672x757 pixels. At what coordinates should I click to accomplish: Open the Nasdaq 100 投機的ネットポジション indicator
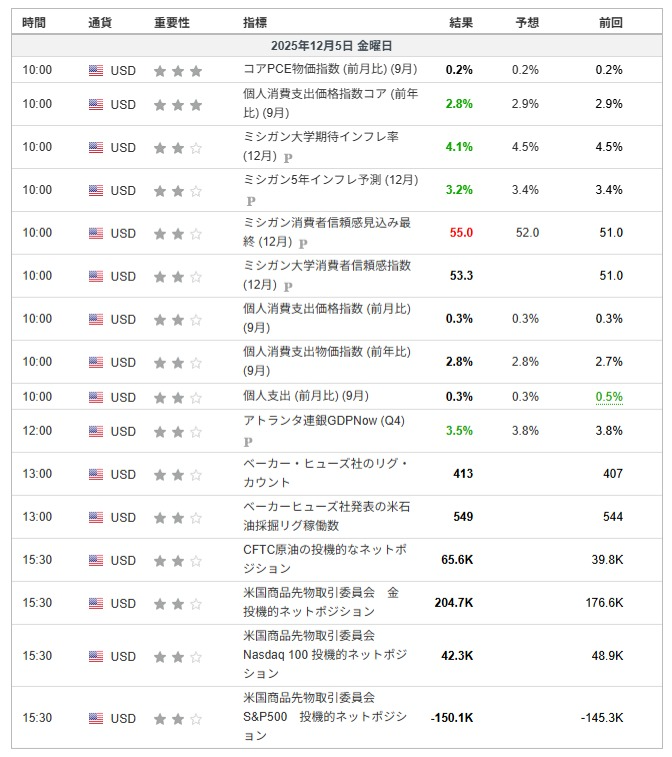pos(325,655)
